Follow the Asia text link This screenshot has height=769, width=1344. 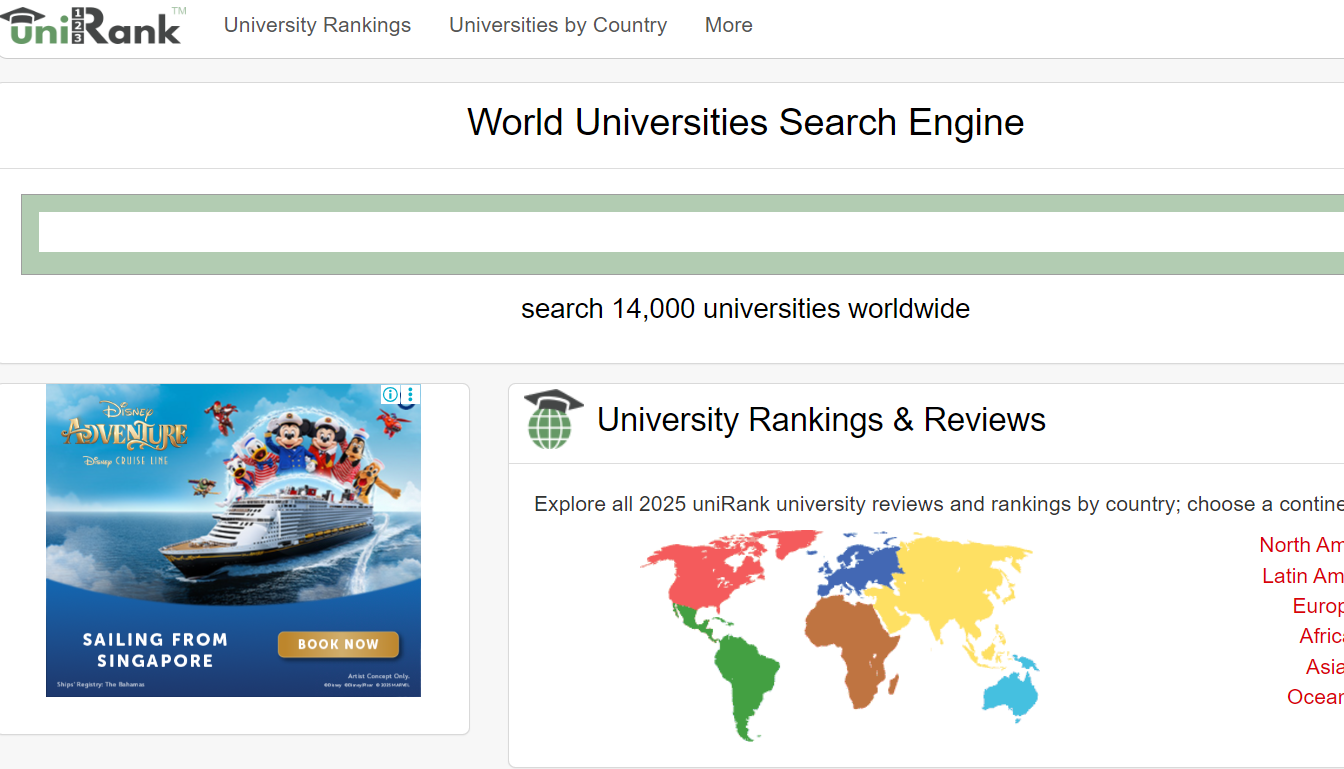(x=1324, y=667)
